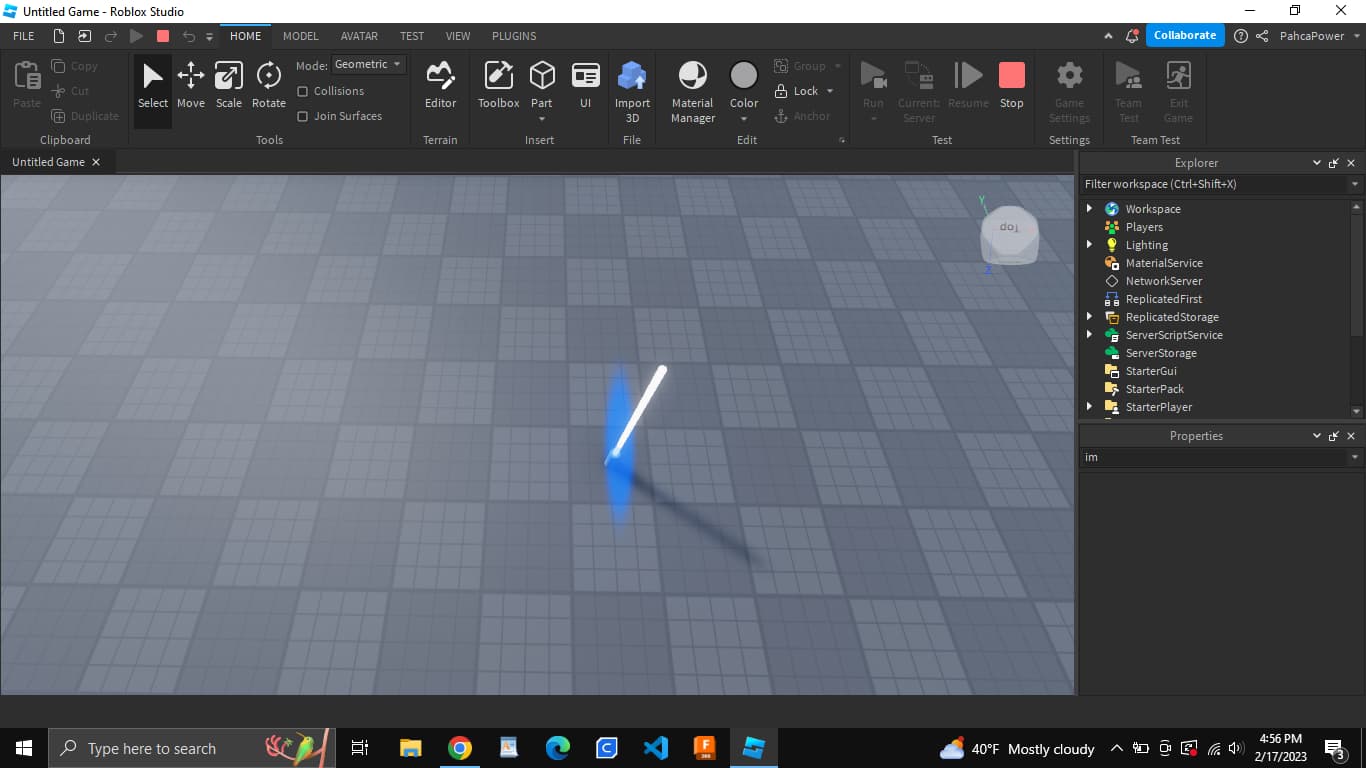Insert a new Part
The height and width of the screenshot is (768, 1366).
pyautogui.click(x=542, y=82)
